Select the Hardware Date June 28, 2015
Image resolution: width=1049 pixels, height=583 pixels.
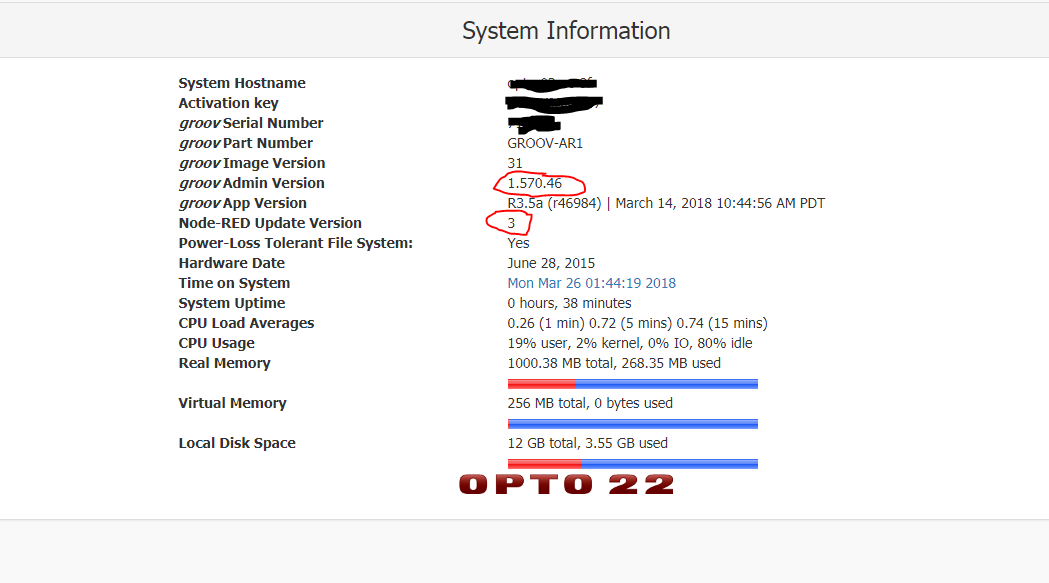[x=551, y=263]
